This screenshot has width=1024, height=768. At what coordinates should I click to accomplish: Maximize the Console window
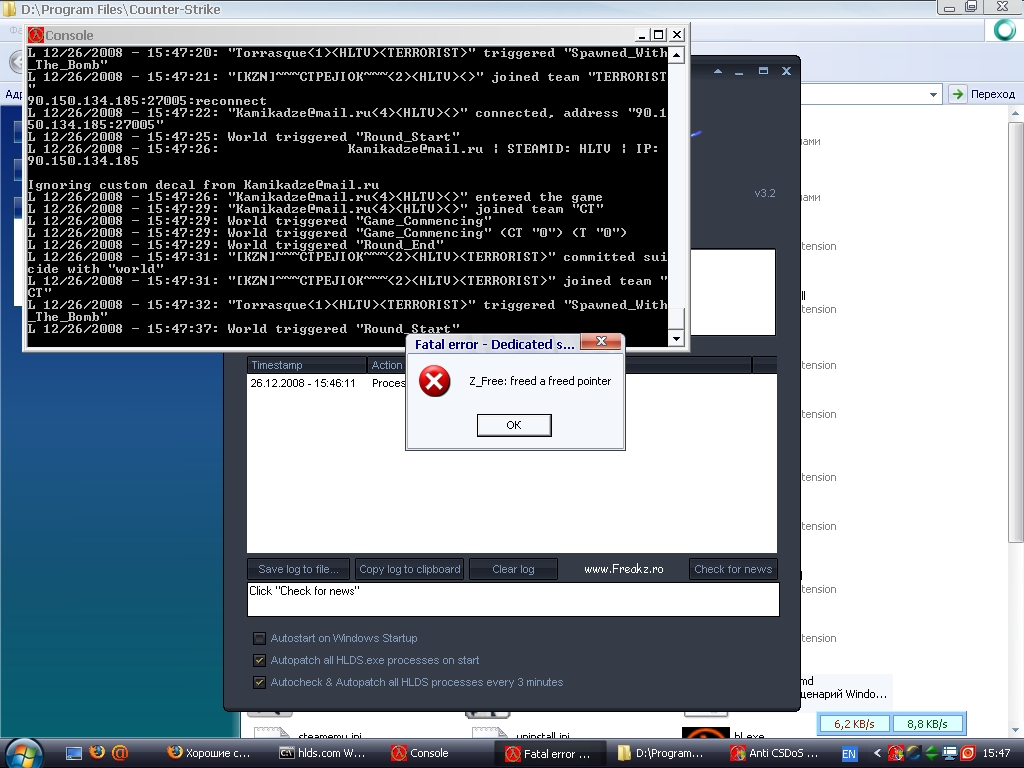pyautogui.click(x=659, y=35)
